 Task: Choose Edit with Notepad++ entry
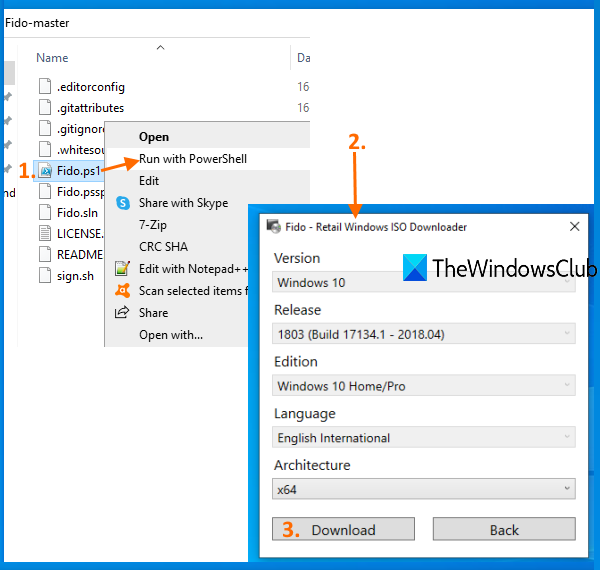pyautogui.click(x=177, y=269)
